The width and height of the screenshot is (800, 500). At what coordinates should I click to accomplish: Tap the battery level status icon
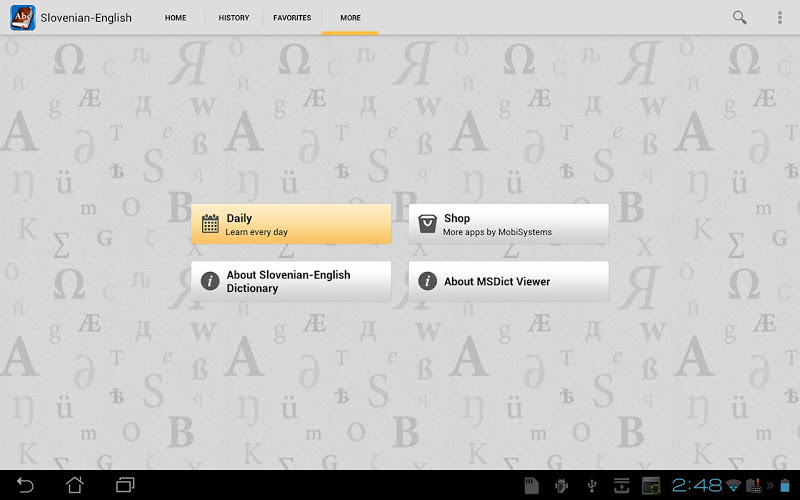[x=785, y=485]
